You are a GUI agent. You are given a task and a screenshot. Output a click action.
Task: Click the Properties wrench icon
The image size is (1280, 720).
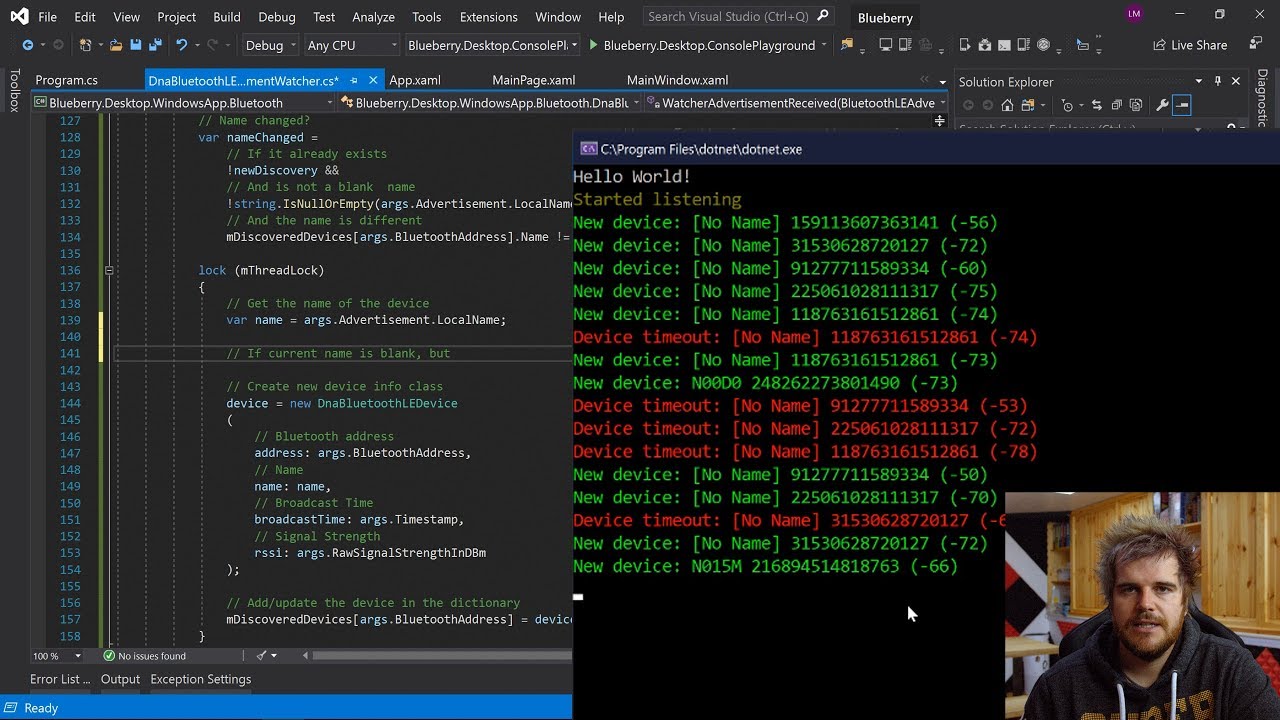(1162, 105)
